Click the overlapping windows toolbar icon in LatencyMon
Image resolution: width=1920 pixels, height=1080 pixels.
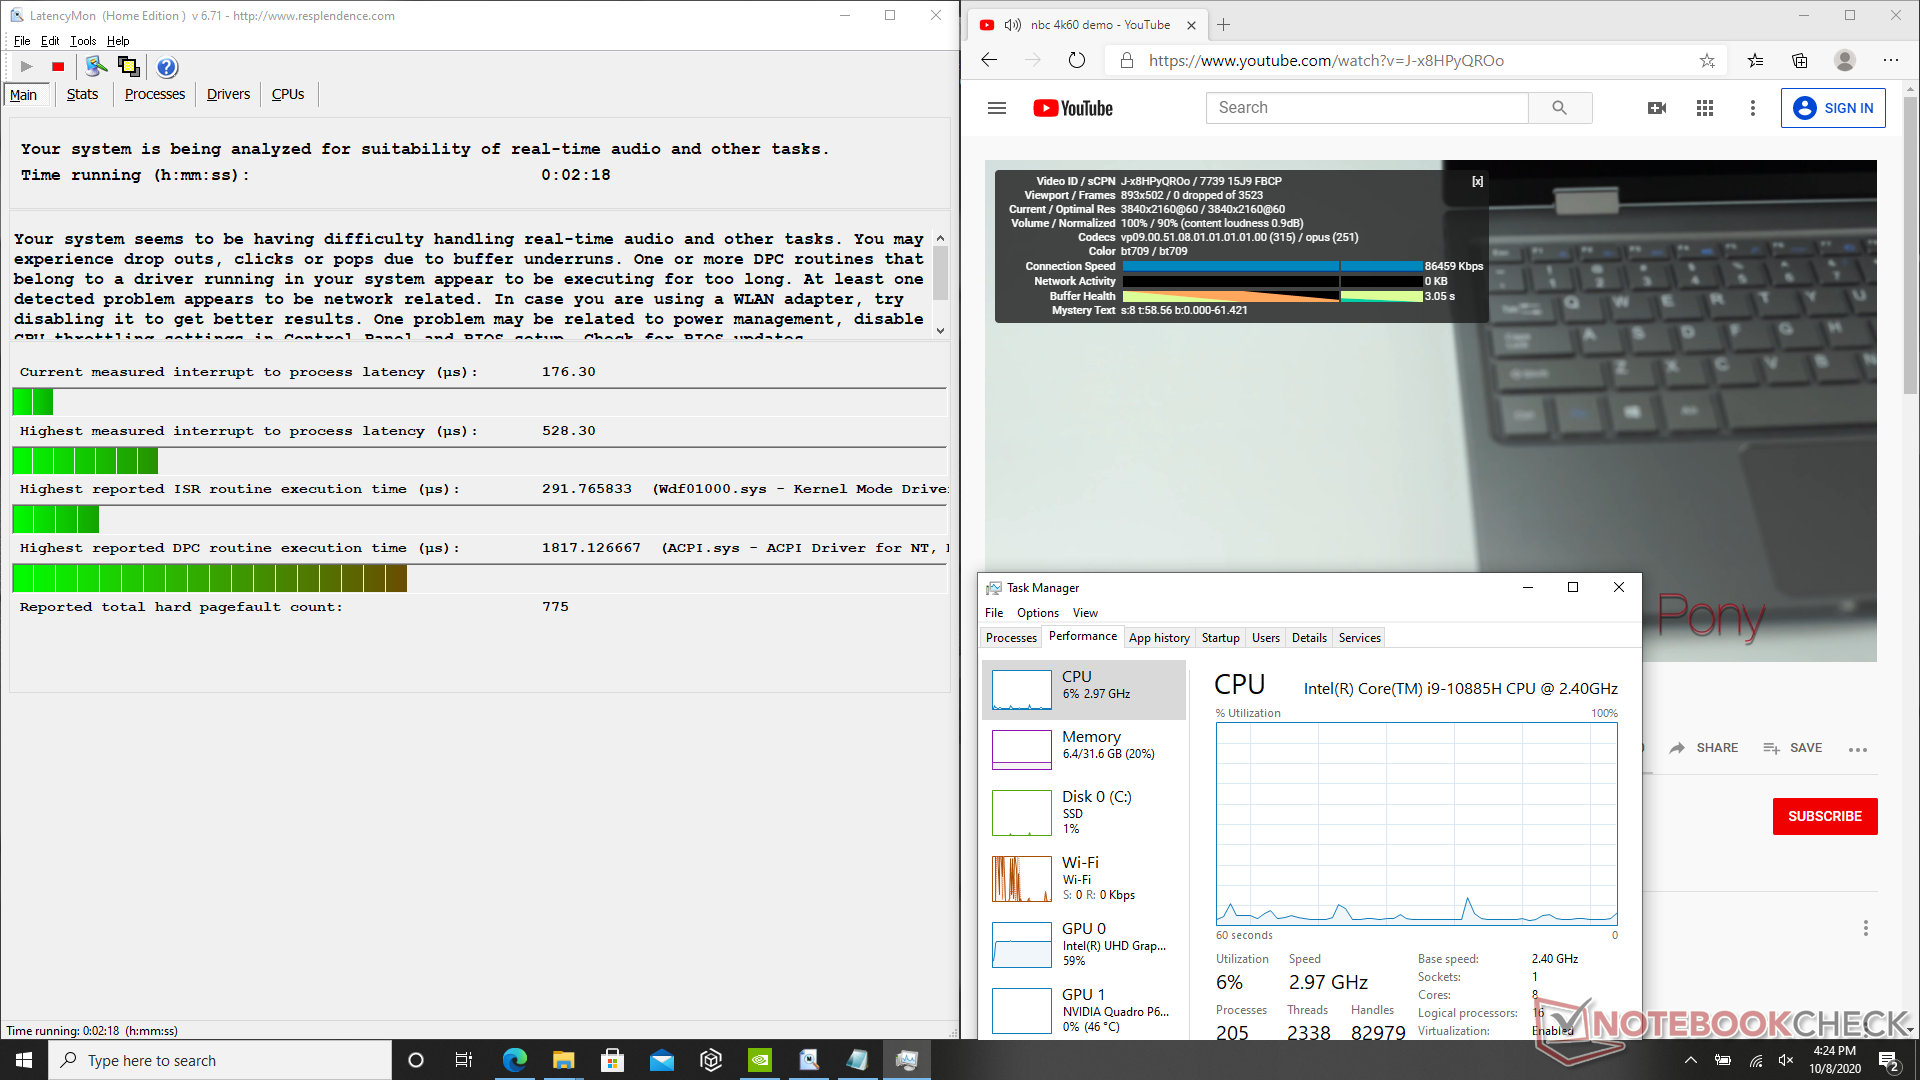(128, 67)
